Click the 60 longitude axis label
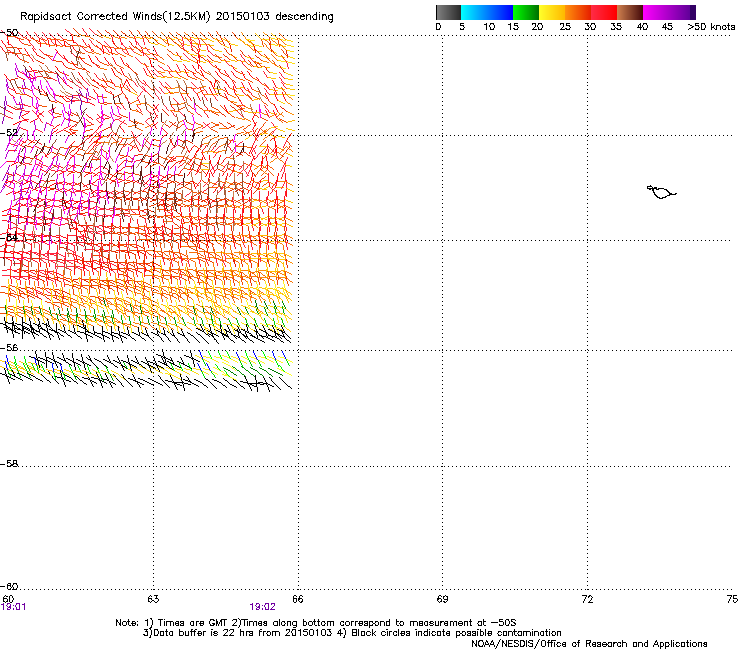This screenshot has width=740, height=650. click(x=8, y=599)
